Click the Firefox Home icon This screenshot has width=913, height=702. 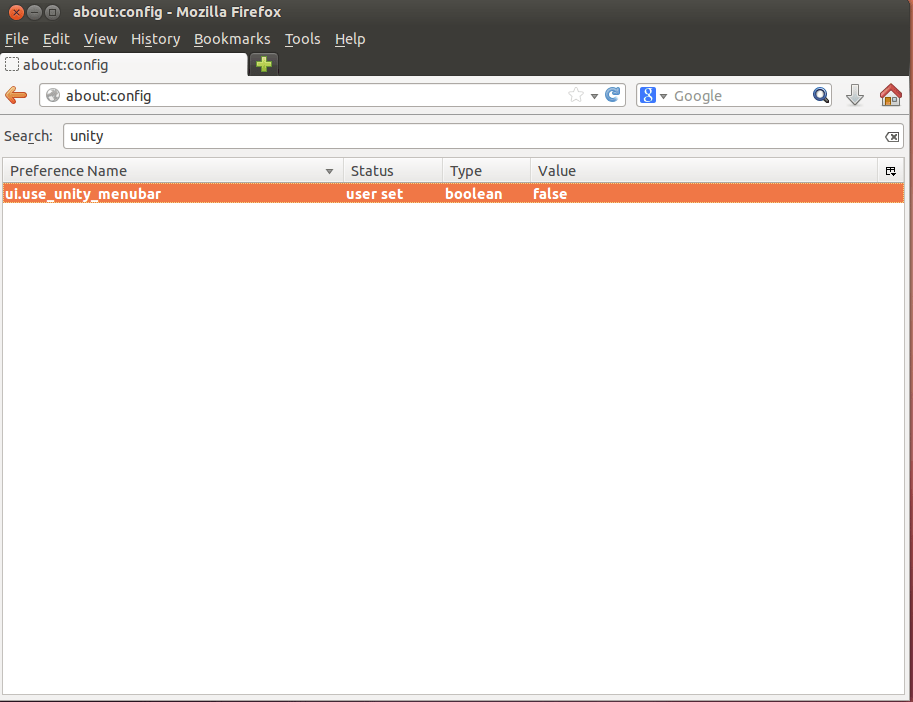[x=889, y=95]
